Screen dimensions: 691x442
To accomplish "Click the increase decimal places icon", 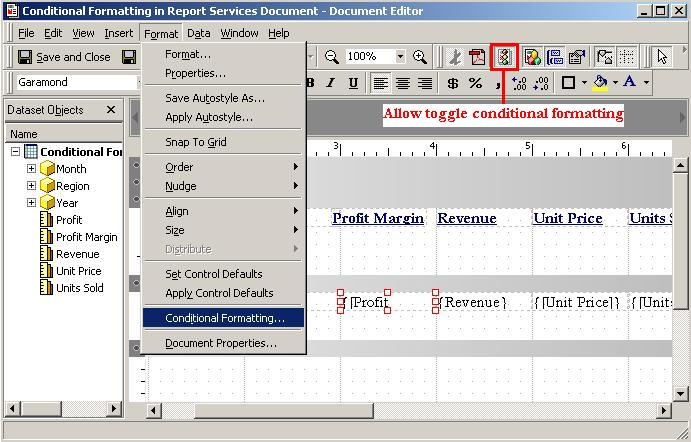I will pyautogui.click(x=518, y=83).
